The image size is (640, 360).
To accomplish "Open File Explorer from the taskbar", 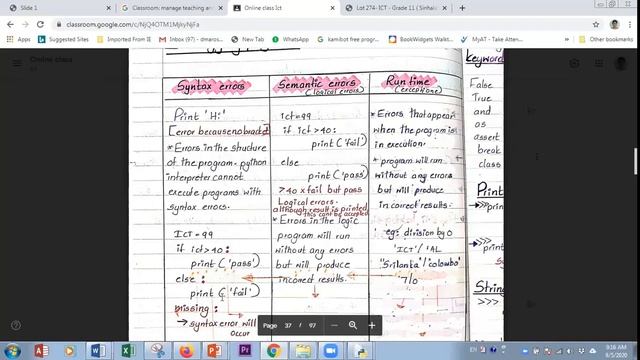I will [x=303, y=351].
